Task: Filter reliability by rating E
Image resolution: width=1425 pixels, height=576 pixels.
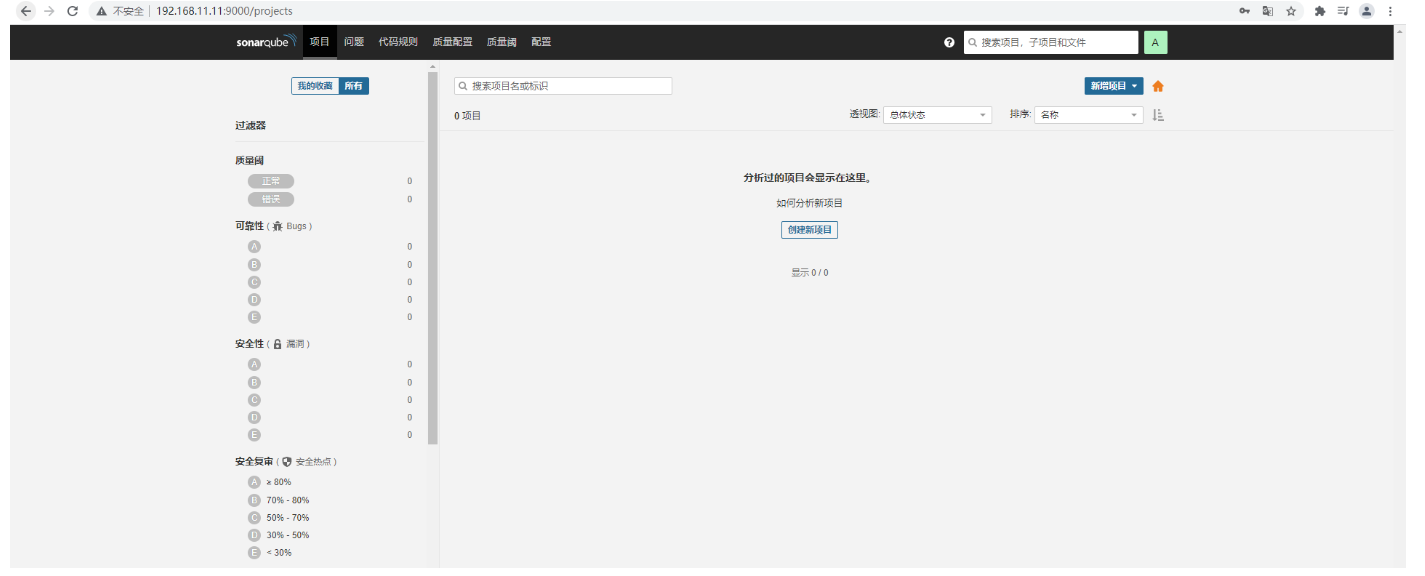Action: (x=254, y=317)
